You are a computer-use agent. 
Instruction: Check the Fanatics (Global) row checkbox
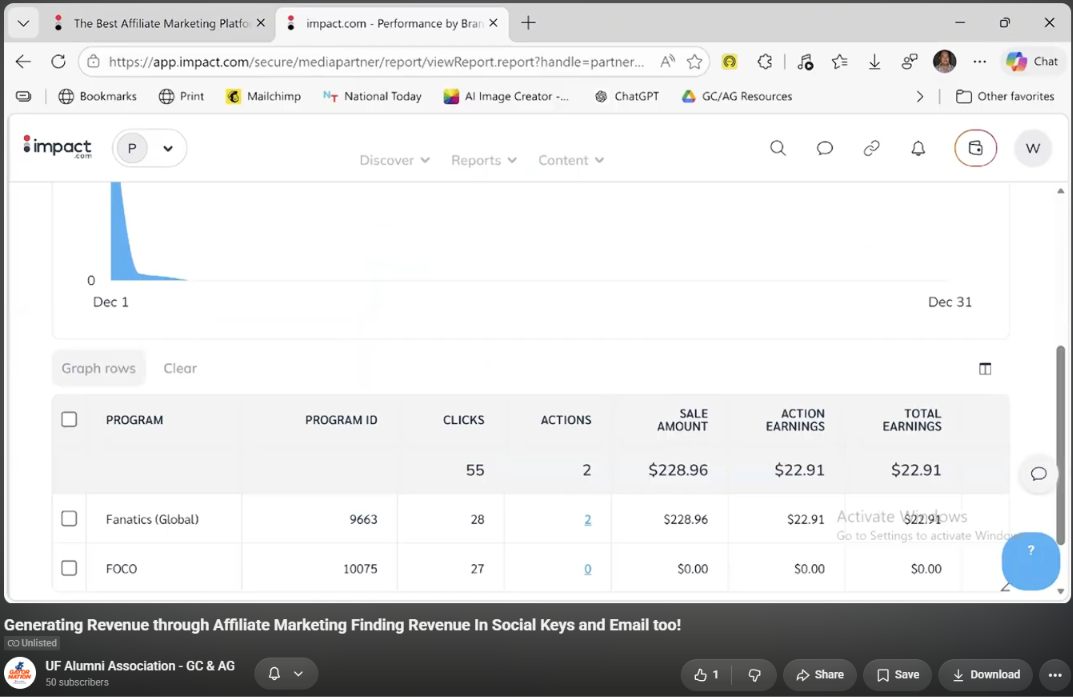pyautogui.click(x=69, y=518)
